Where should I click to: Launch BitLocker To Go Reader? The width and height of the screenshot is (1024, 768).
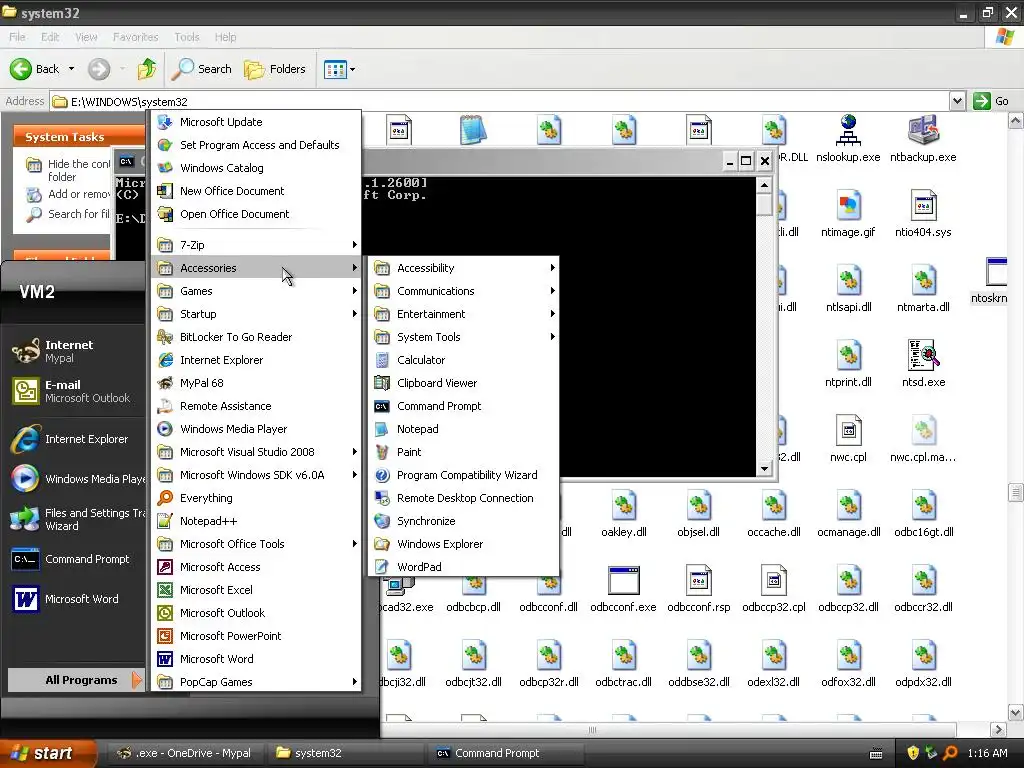256,337
